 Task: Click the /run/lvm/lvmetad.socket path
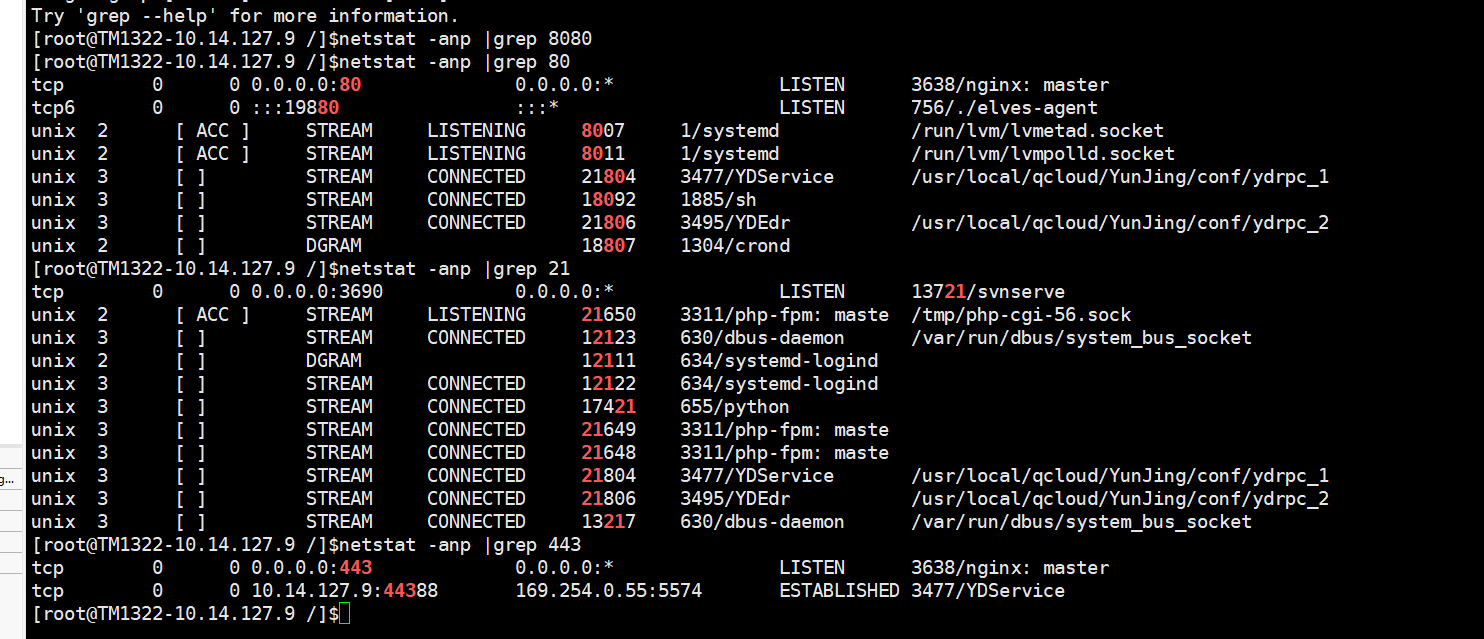(1037, 131)
